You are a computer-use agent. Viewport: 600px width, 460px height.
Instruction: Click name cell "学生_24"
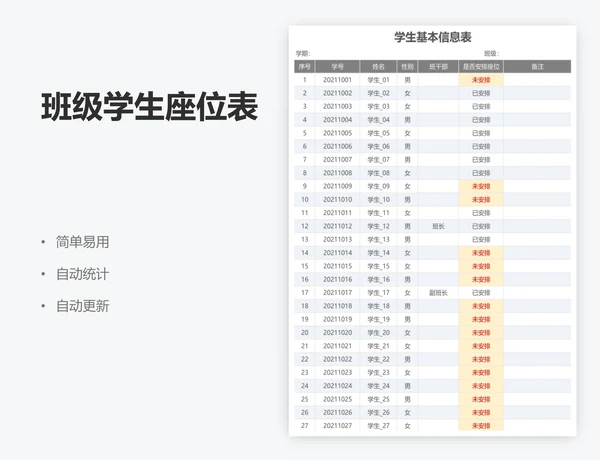click(378, 386)
